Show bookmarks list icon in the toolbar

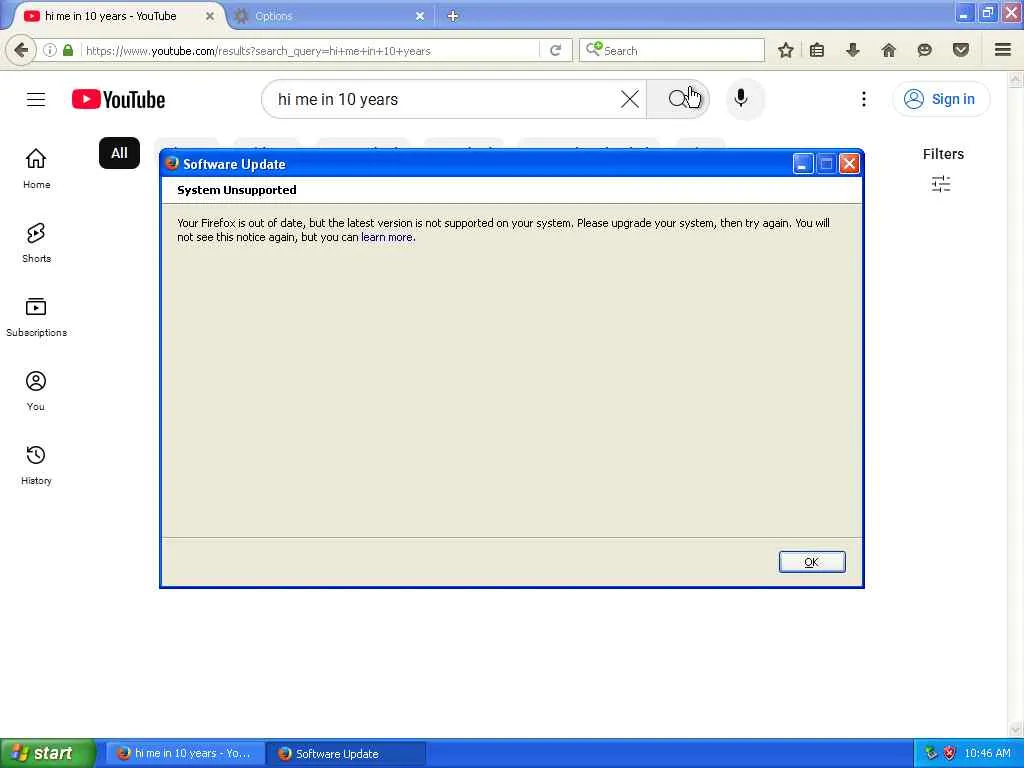click(x=817, y=50)
